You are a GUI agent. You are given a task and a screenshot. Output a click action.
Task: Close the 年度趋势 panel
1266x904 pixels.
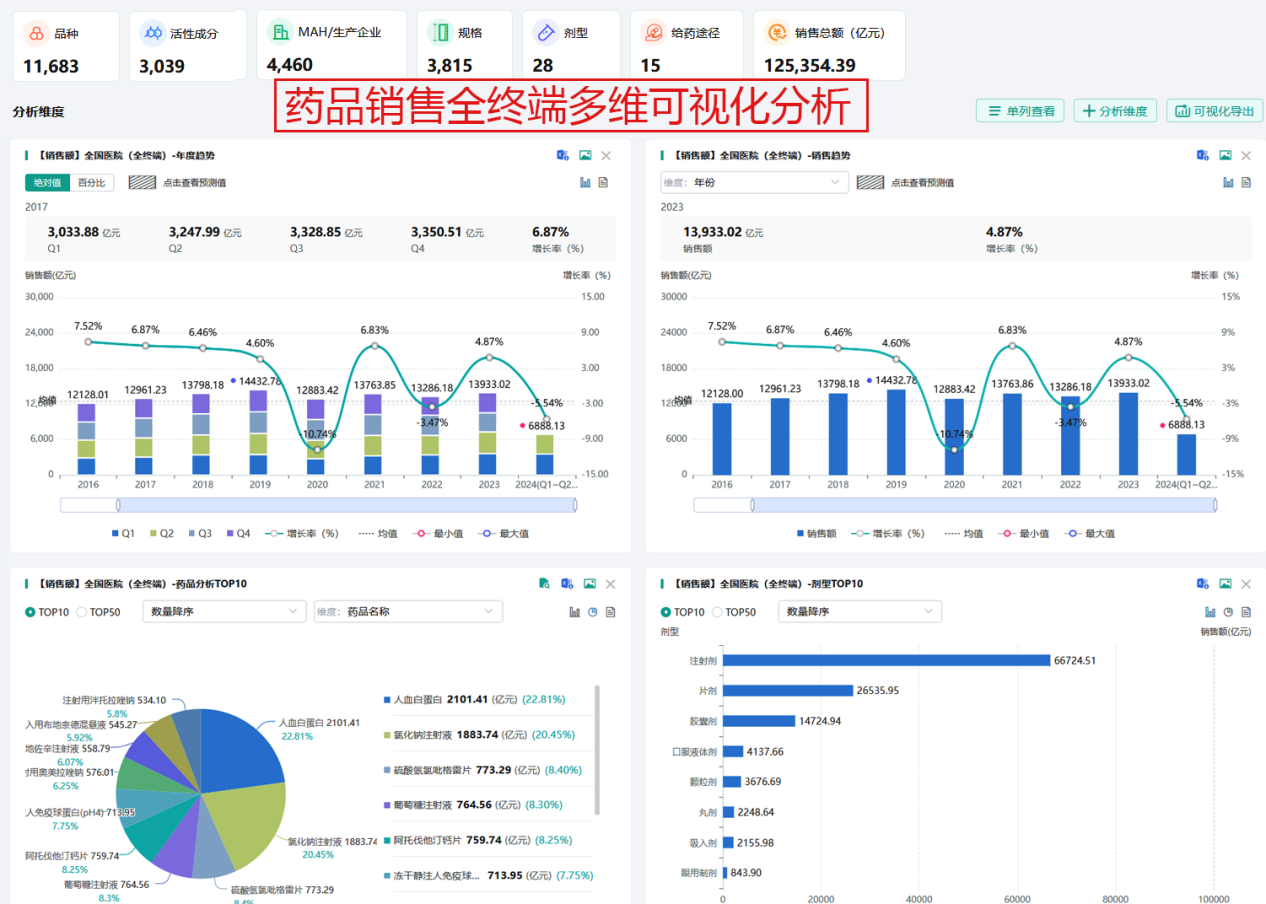(x=606, y=155)
